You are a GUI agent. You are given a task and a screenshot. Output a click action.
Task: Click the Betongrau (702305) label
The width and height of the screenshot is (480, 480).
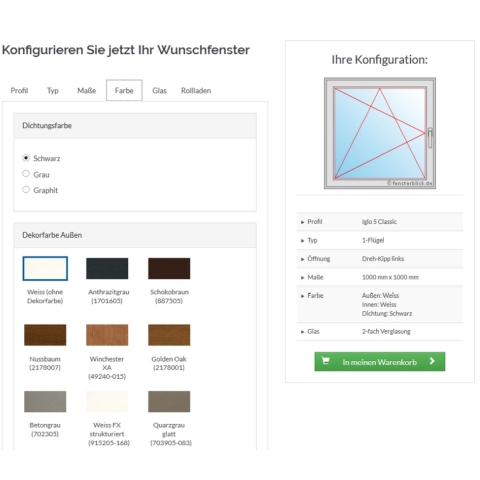pos(45,429)
